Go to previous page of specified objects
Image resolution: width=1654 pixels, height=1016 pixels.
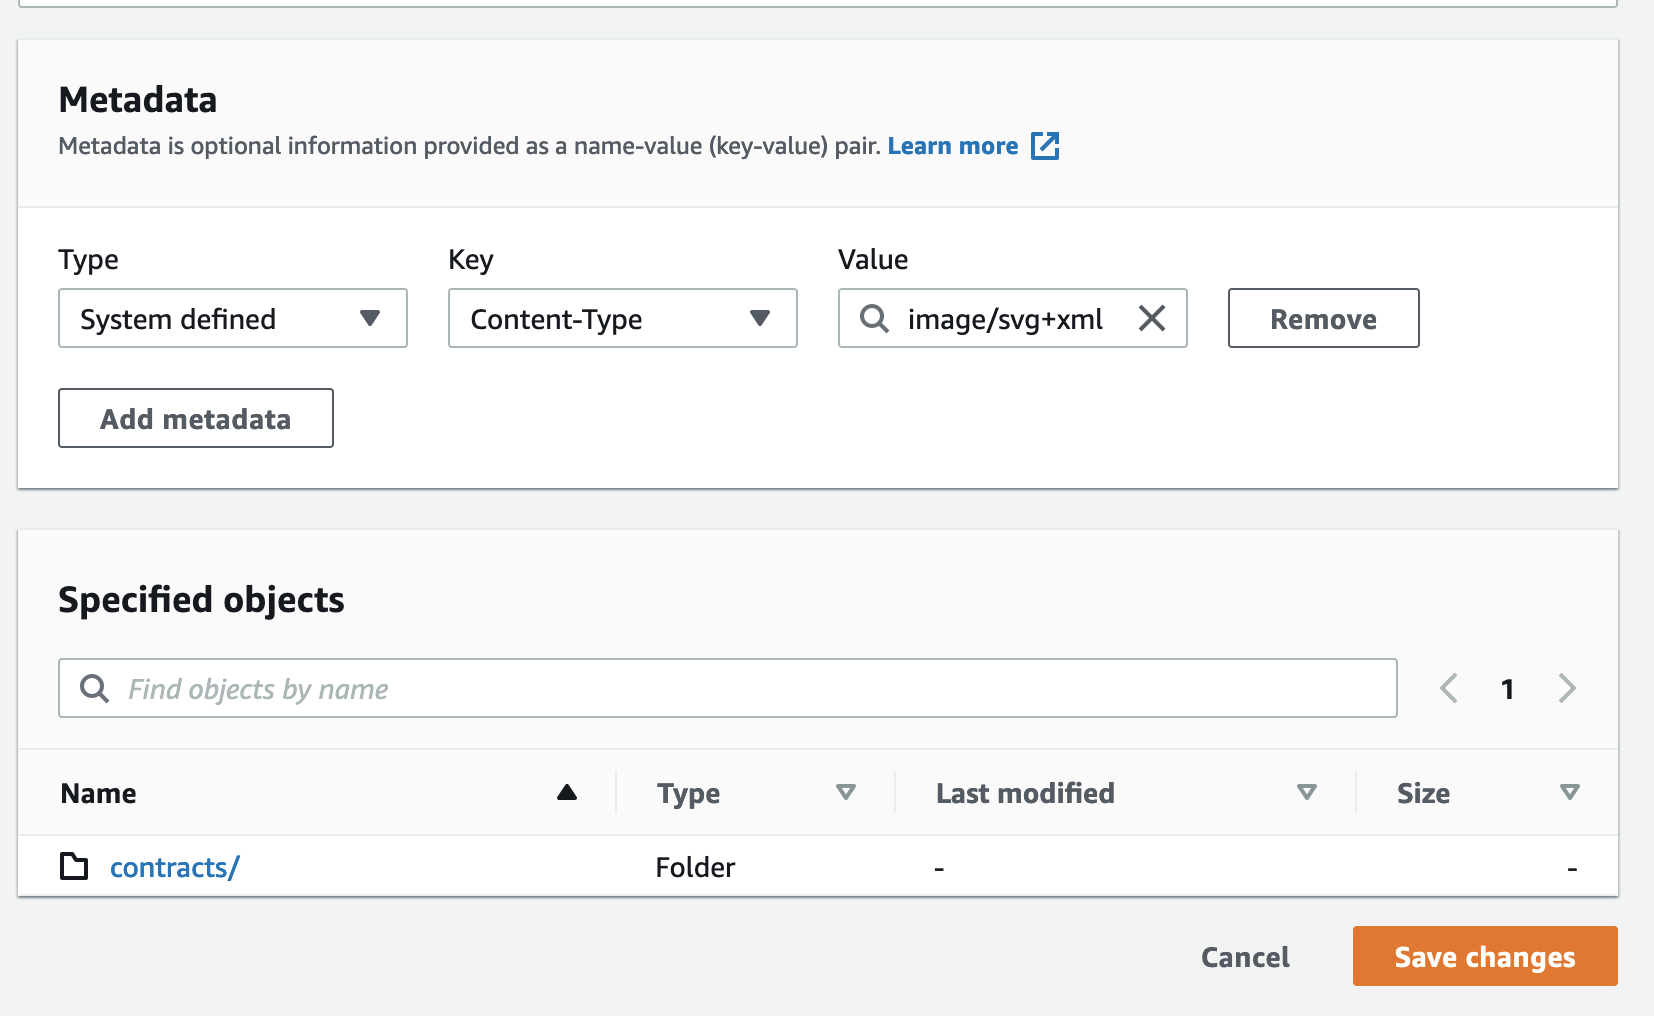[x=1448, y=688]
